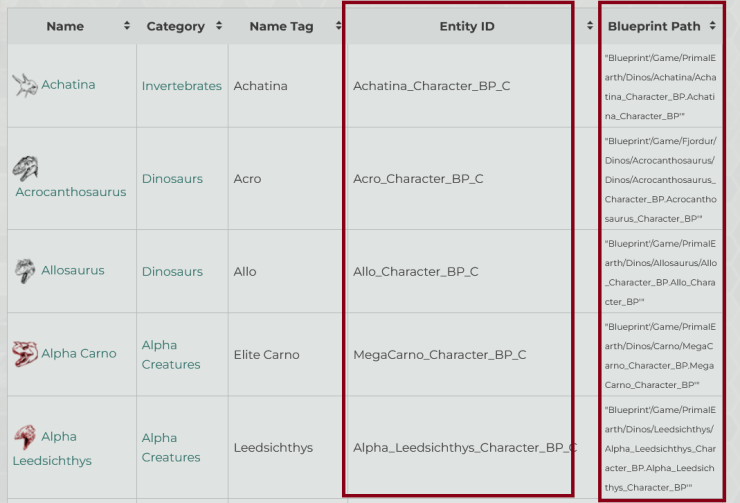This screenshot has height=503, width=740.
Task: Open Acrocanthosaurus's Dinosaurs category link
Action: click(x=172, y=179)
